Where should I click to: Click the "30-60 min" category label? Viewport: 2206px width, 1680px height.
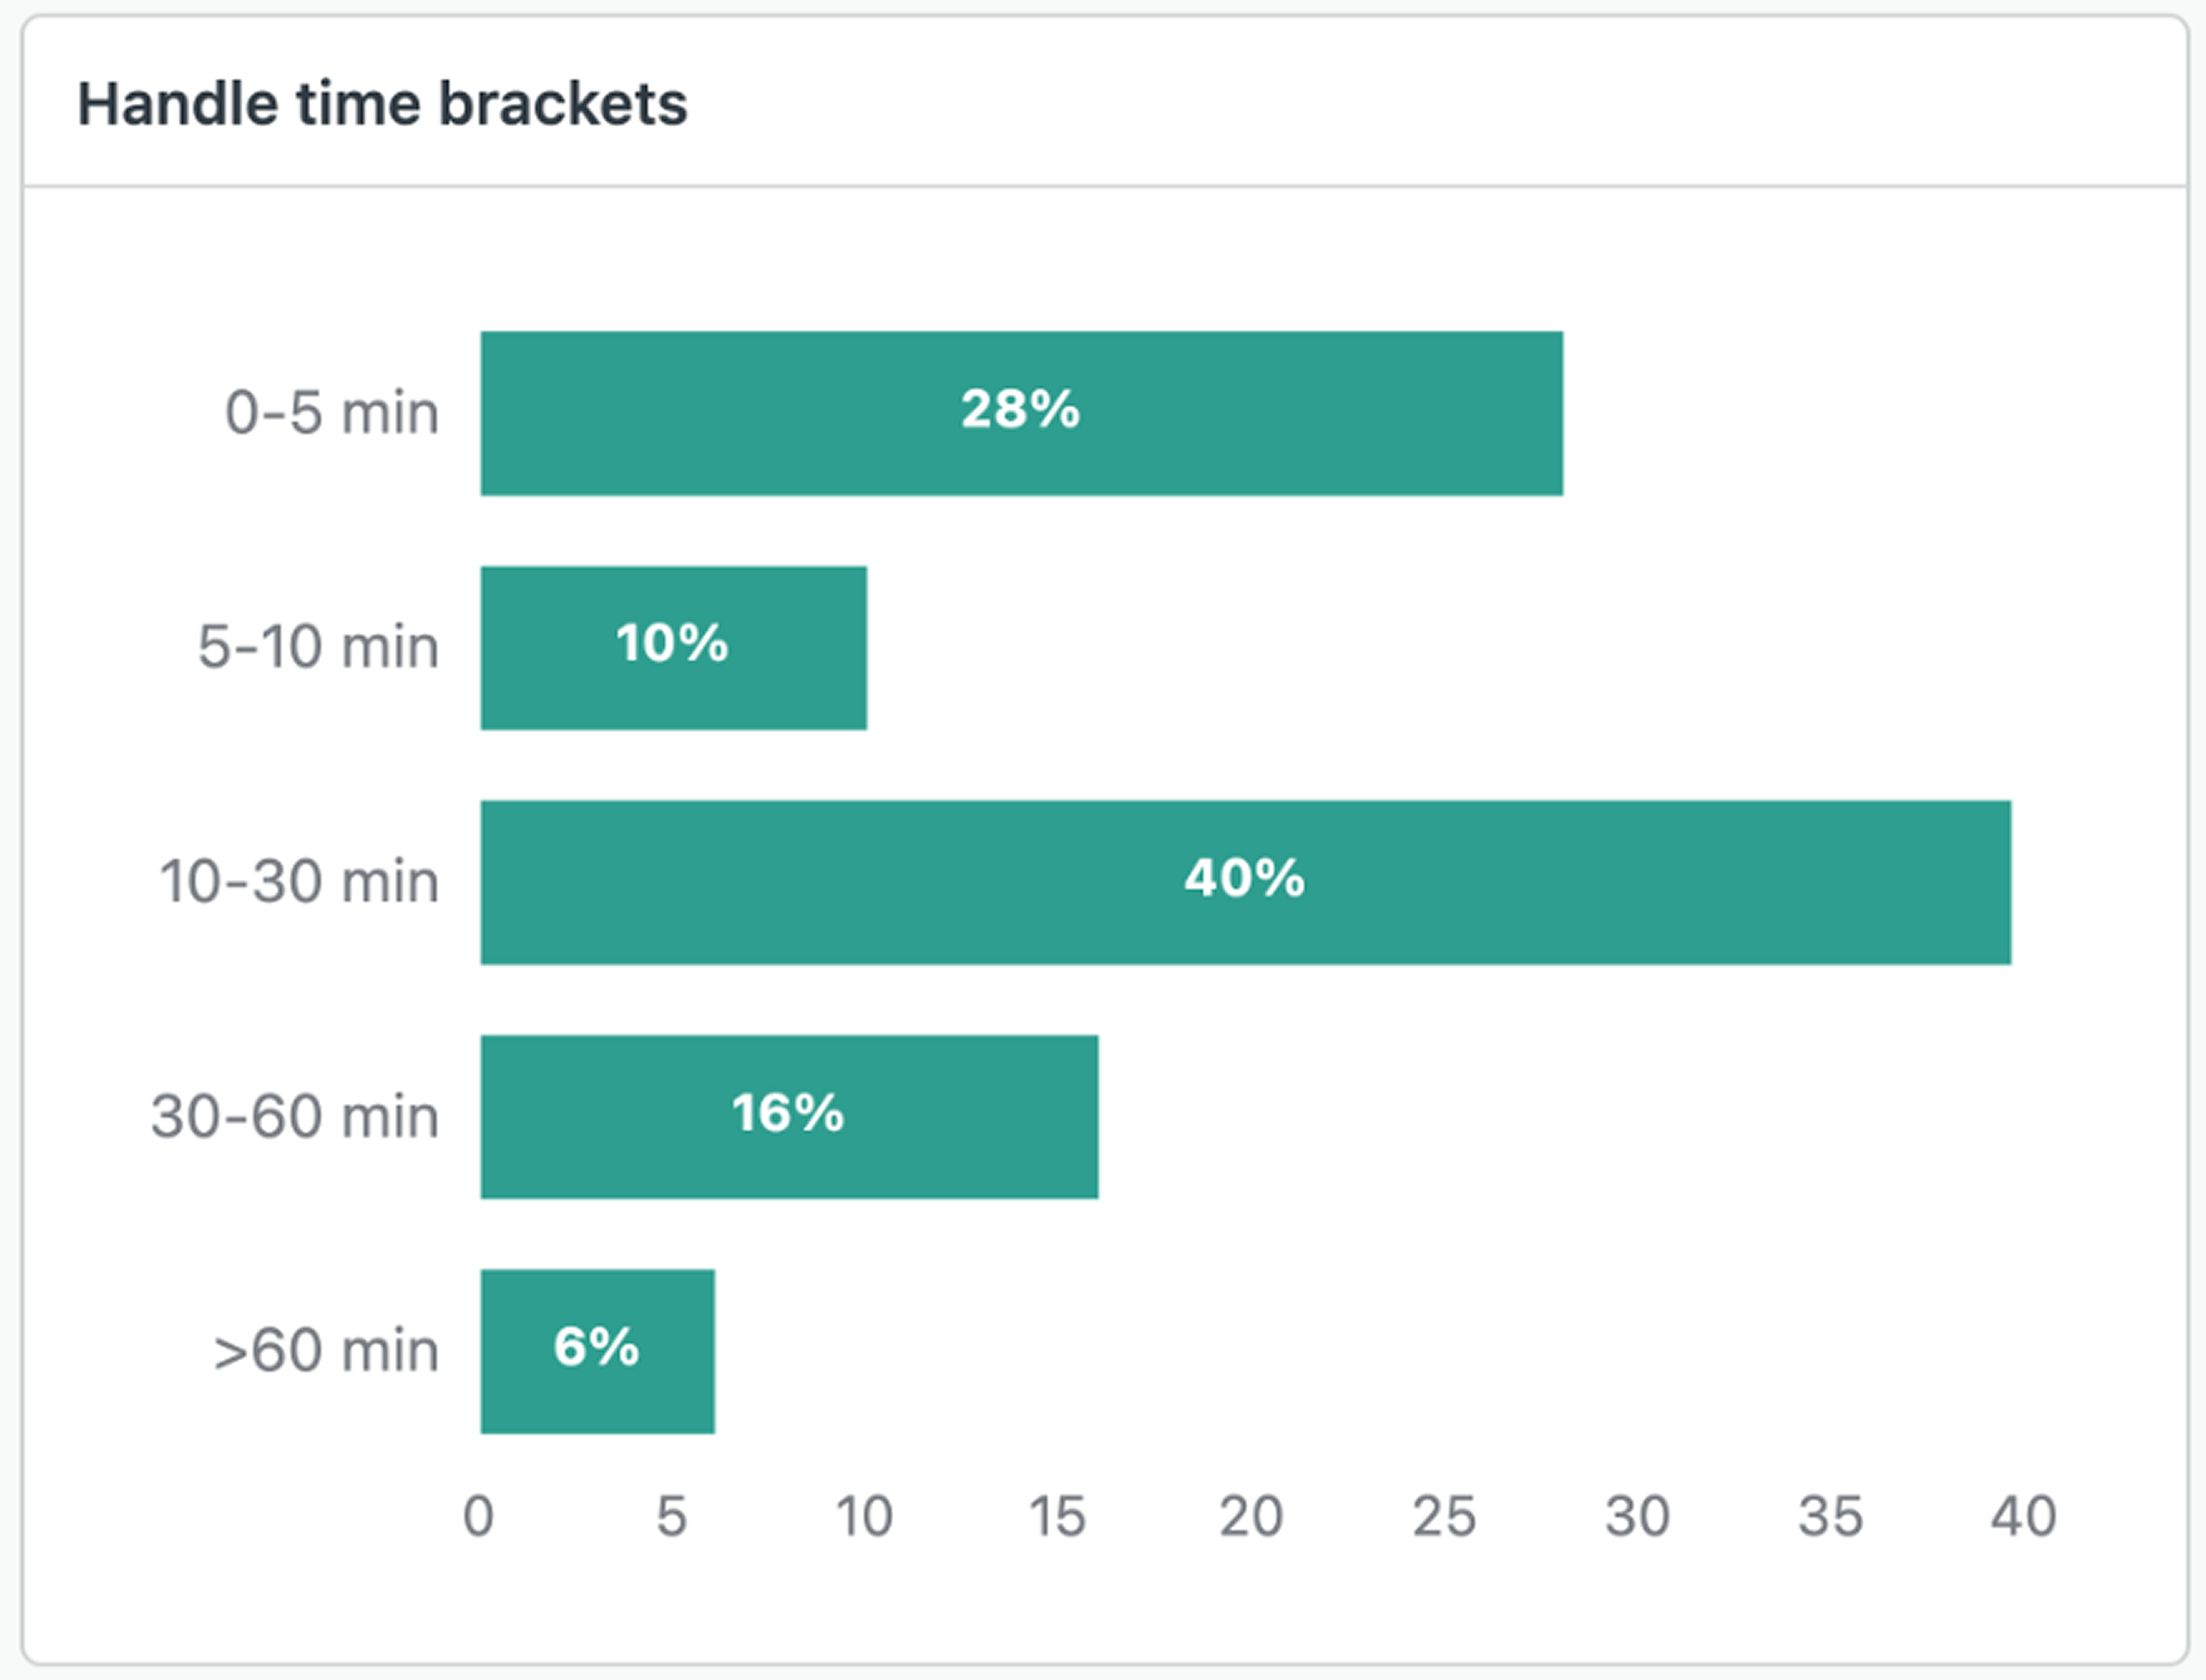pyautogui.click(x=295, y=1116)
